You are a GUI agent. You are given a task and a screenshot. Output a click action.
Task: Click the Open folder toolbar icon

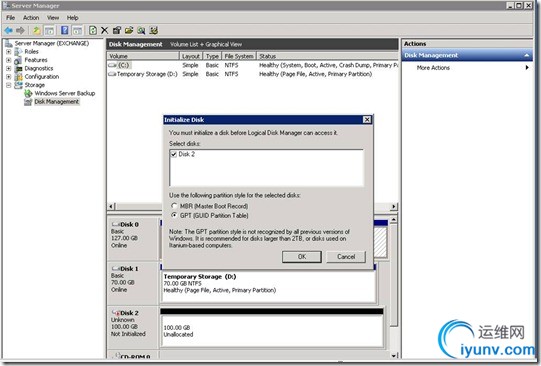click(129, 30)
